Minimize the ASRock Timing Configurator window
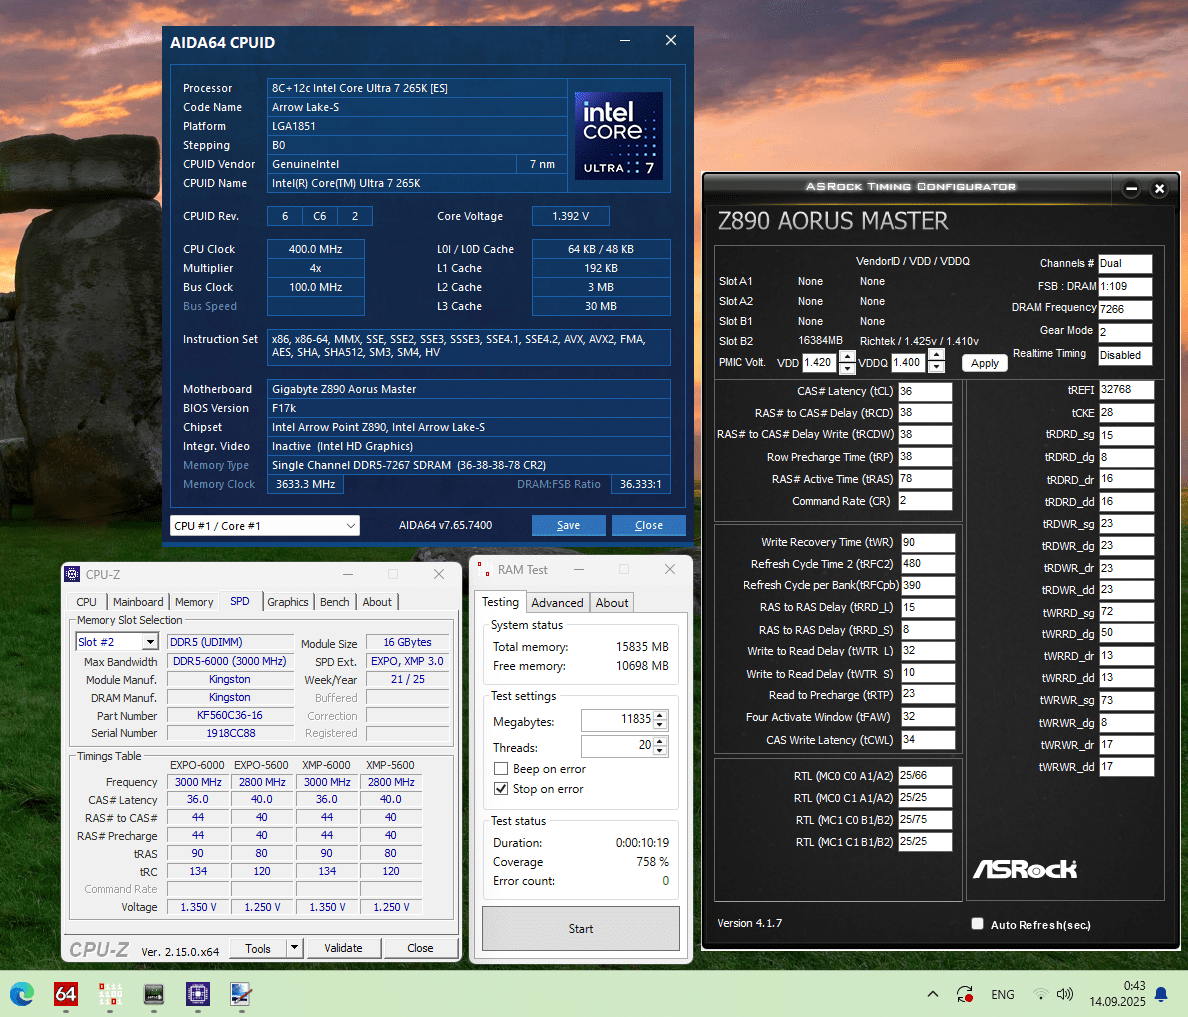1188x1017 pixels. pyautogui.click(x=1131, y=189)
